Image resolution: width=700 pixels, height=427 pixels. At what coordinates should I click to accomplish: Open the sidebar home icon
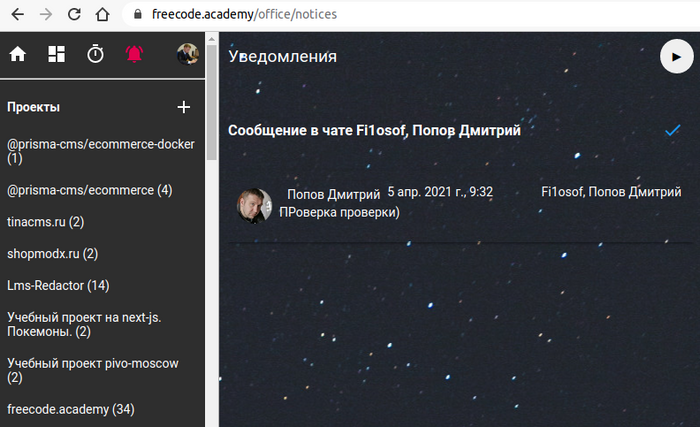18,54
